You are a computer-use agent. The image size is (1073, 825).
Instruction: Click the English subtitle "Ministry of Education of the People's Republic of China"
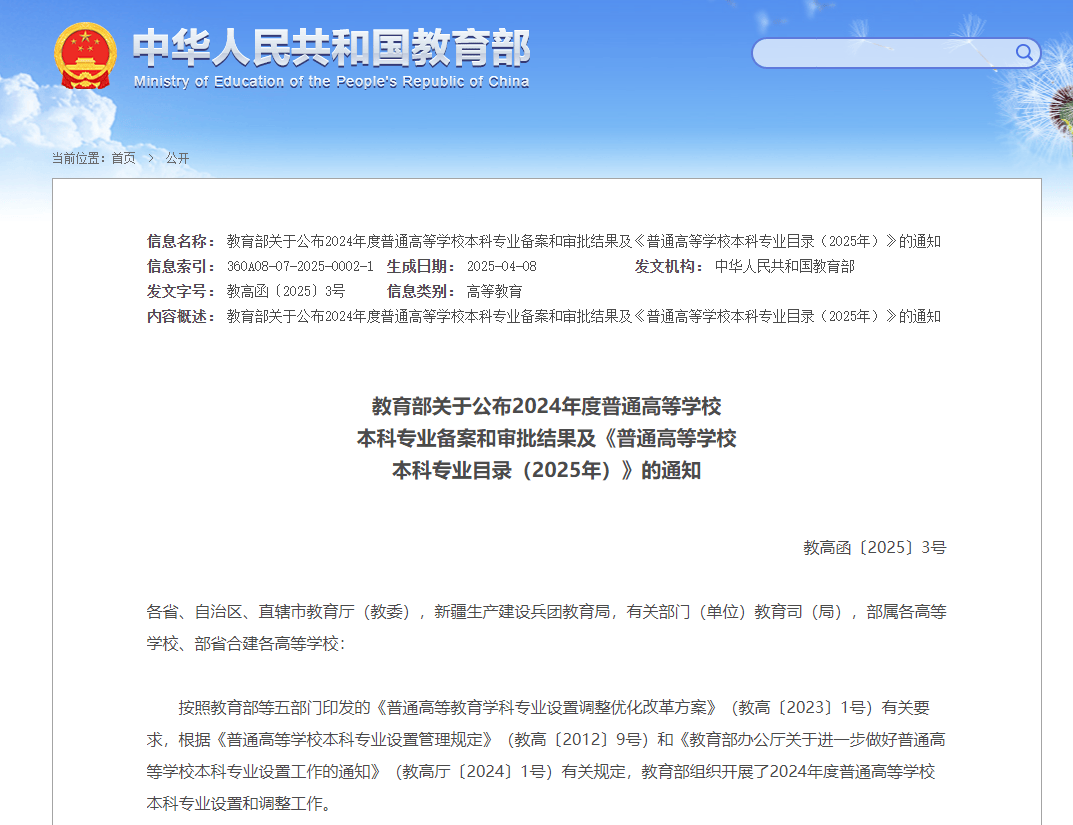[331, 82]
